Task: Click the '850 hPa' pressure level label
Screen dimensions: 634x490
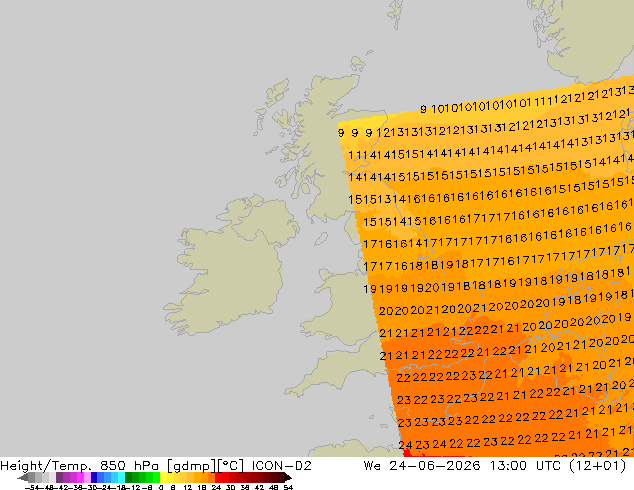Action: [129, 466]
